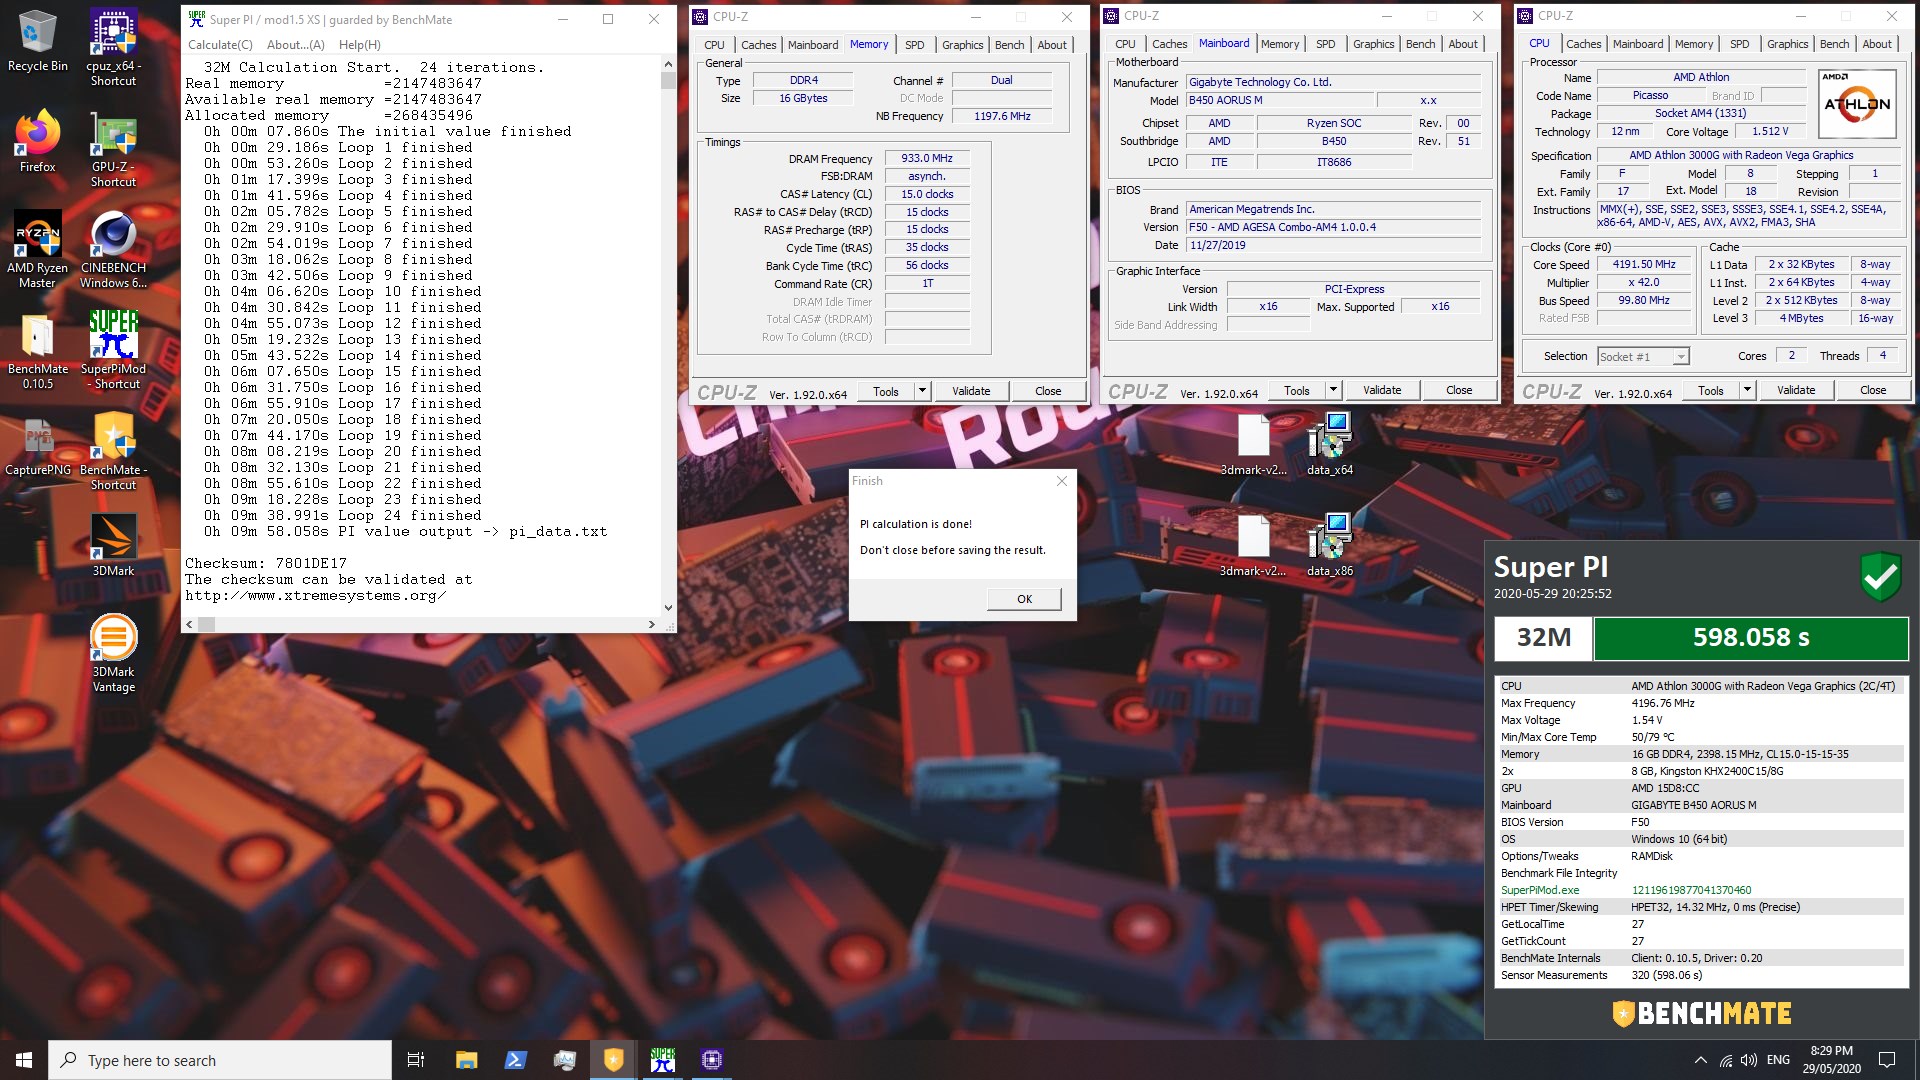Open Help(H) menu in Super PI
Image resolution: width=1920 pixels, height=1080 pixels.
tap(360, 45)
